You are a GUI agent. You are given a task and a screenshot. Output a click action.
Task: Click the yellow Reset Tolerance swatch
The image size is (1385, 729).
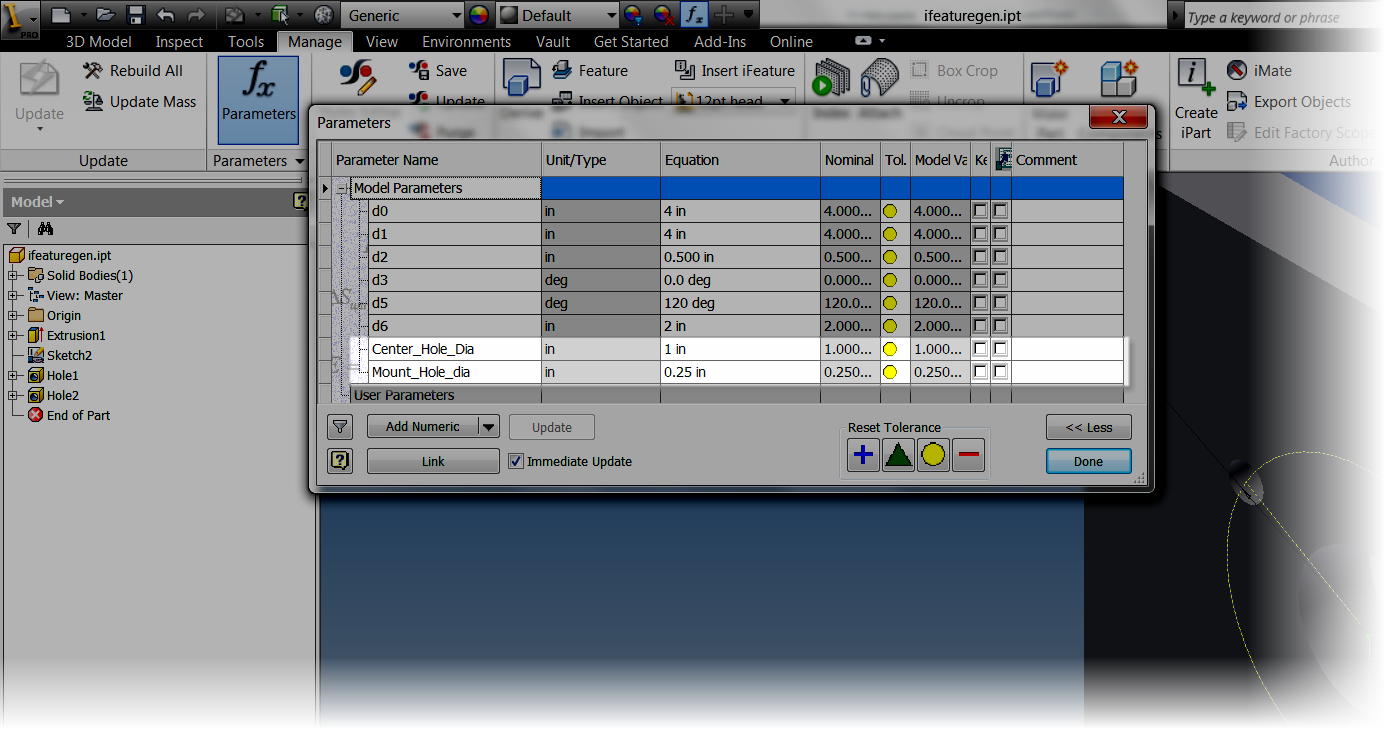[x=933, y=454]
